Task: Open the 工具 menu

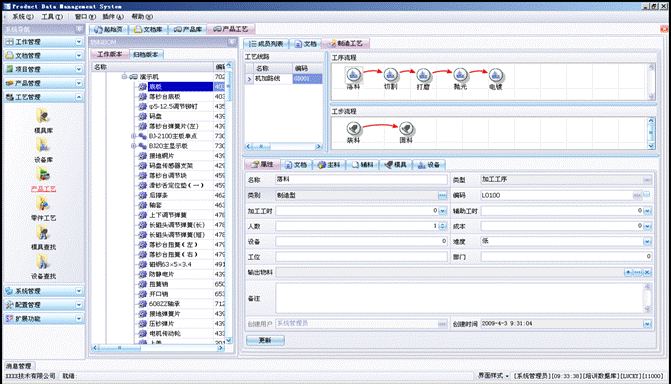Action: pos(52,17)
